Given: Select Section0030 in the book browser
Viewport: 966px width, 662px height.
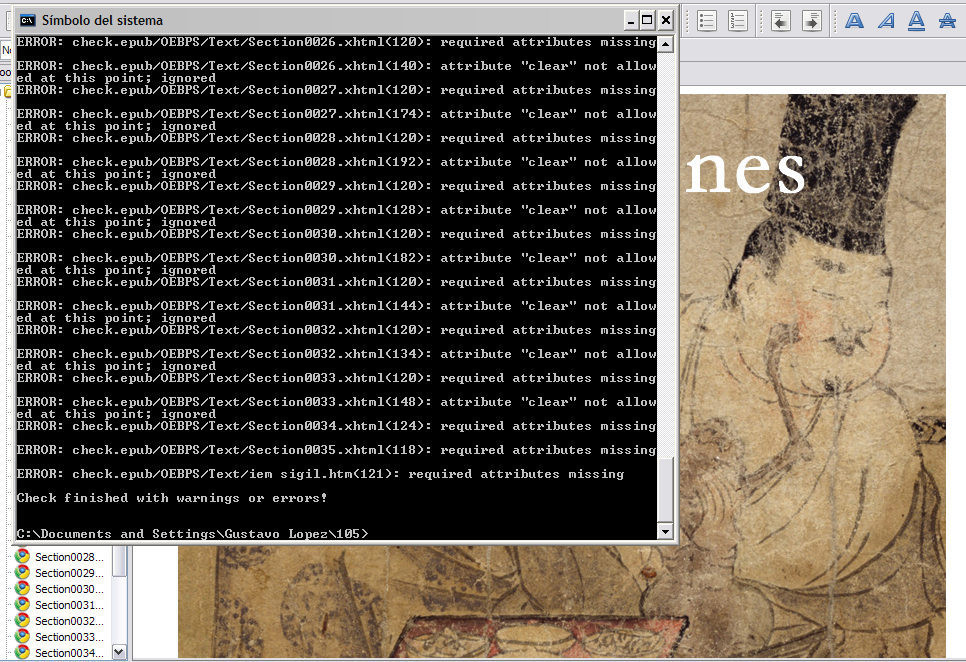Looking at the screenshot, I should pyautogui.click(x=69, y=589).
